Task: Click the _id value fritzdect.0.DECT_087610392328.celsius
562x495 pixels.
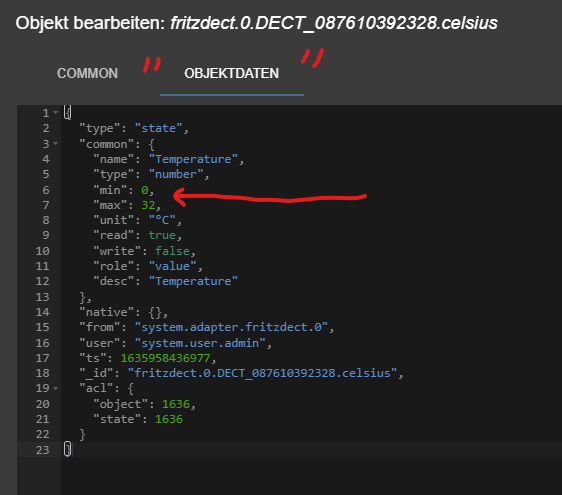Action: pos(263,373)
